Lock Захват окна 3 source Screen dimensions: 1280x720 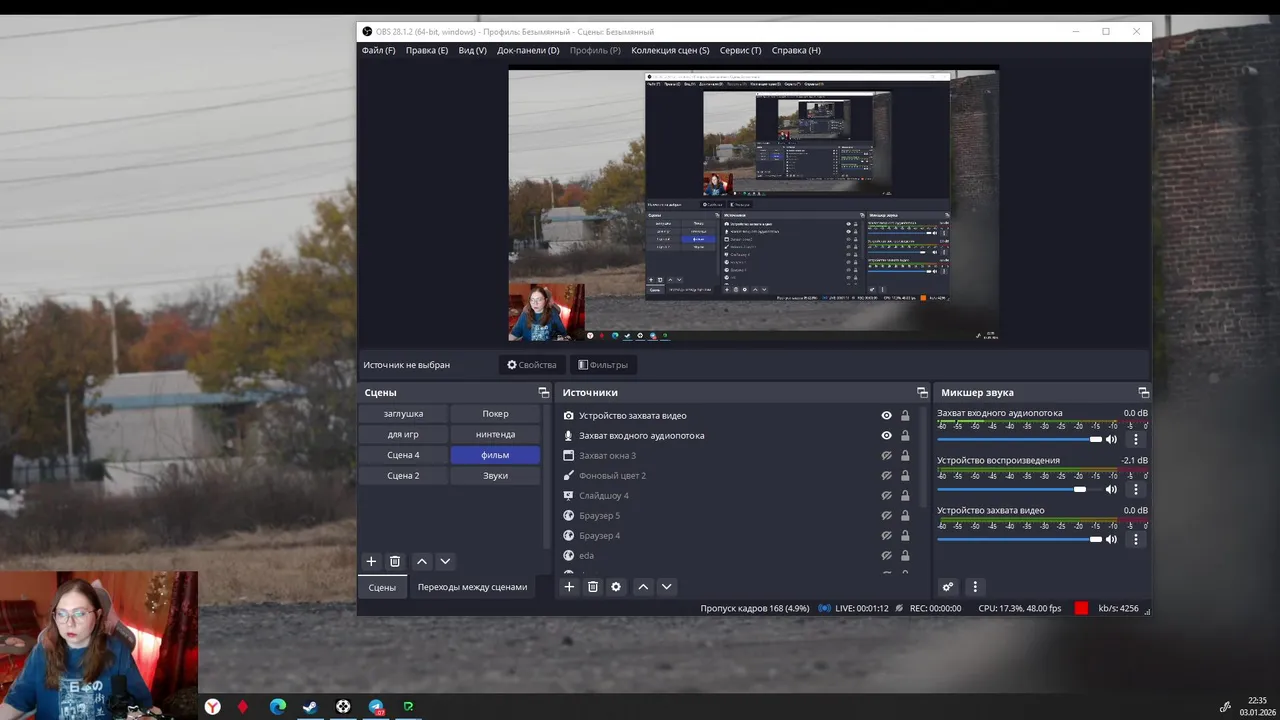point(905,456)
